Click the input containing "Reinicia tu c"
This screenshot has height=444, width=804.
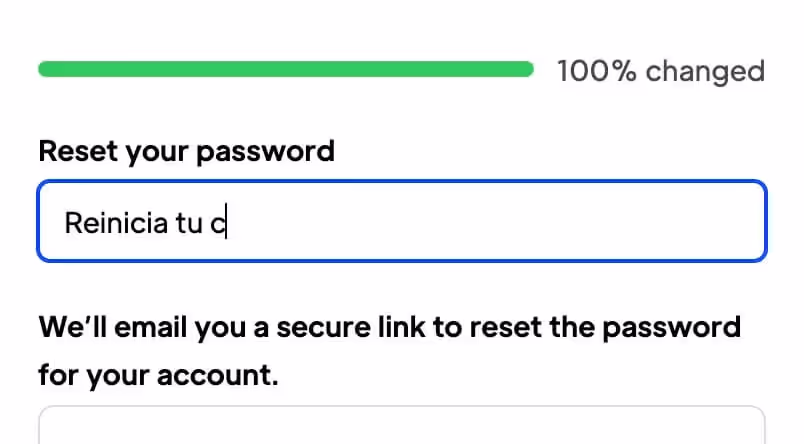[x=400, y=222]
